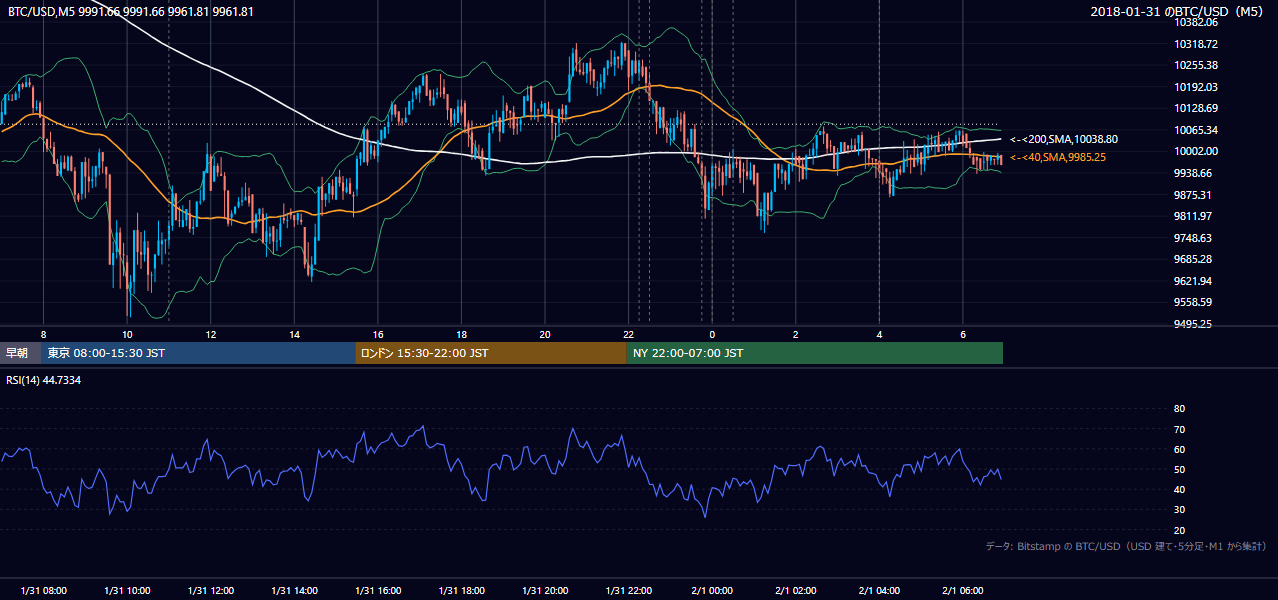Viewport: 1278px width, 600px height.
Task: Click the 2/1 06:00 date label
Action: 963,591
